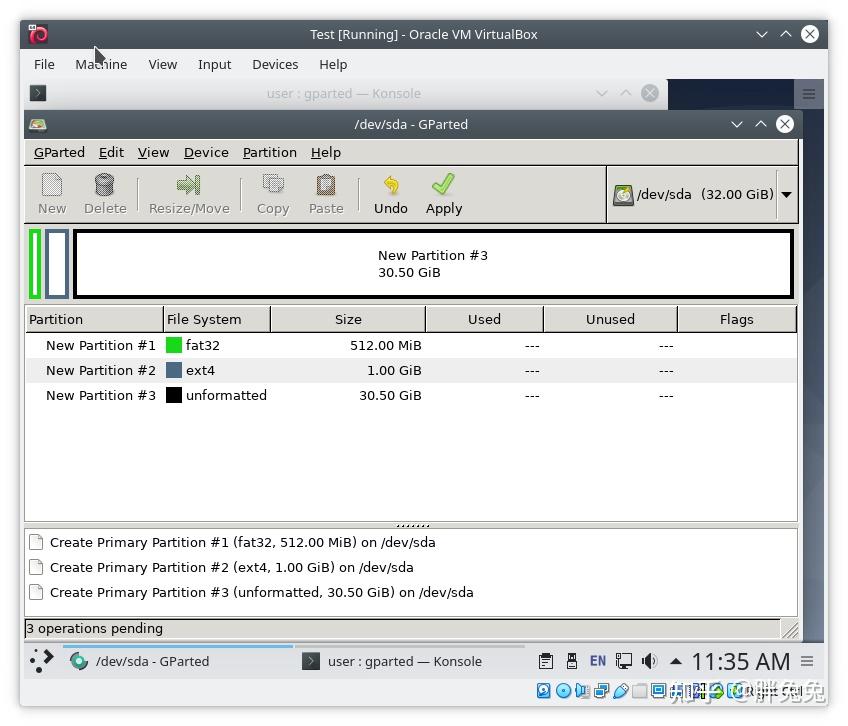
Task: Apply all pending operations with green checkmark
Action: coord(443,194)
